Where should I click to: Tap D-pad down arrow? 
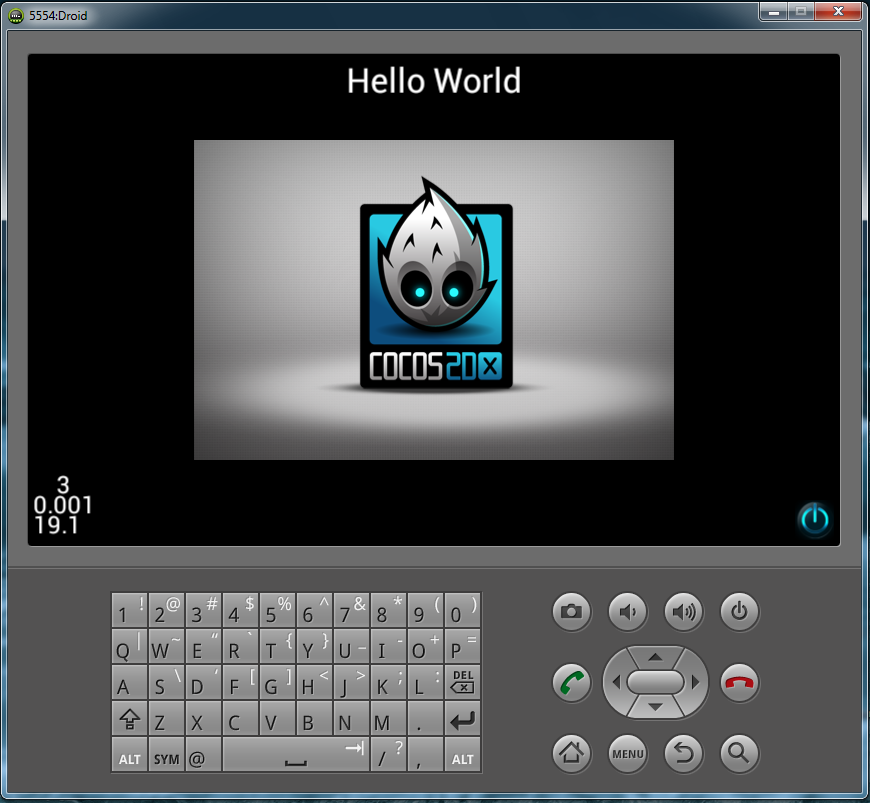point(655,707)
